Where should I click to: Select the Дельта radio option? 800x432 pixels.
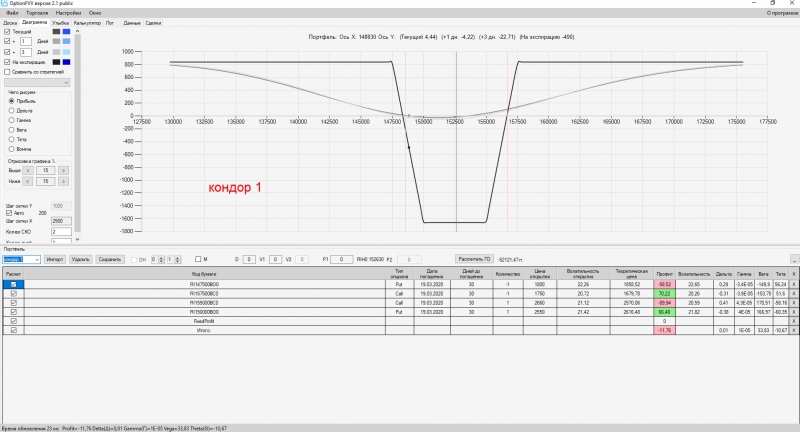click(x=11, y=111)
